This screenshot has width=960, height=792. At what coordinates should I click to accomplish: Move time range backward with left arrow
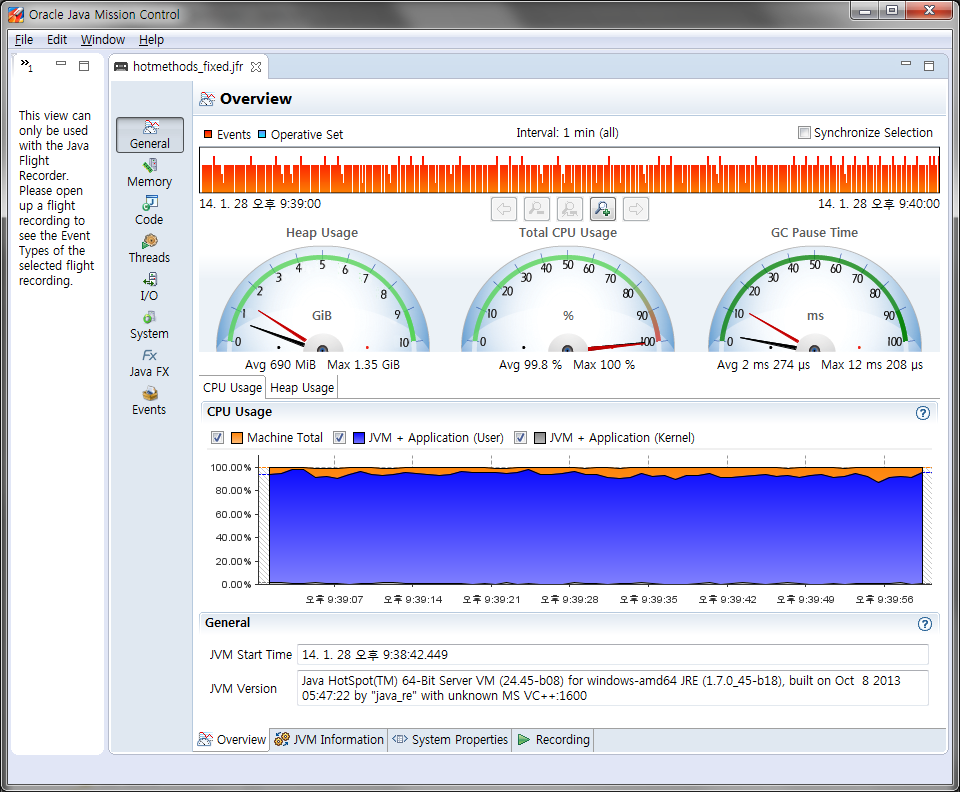click(x=503, y=209)
